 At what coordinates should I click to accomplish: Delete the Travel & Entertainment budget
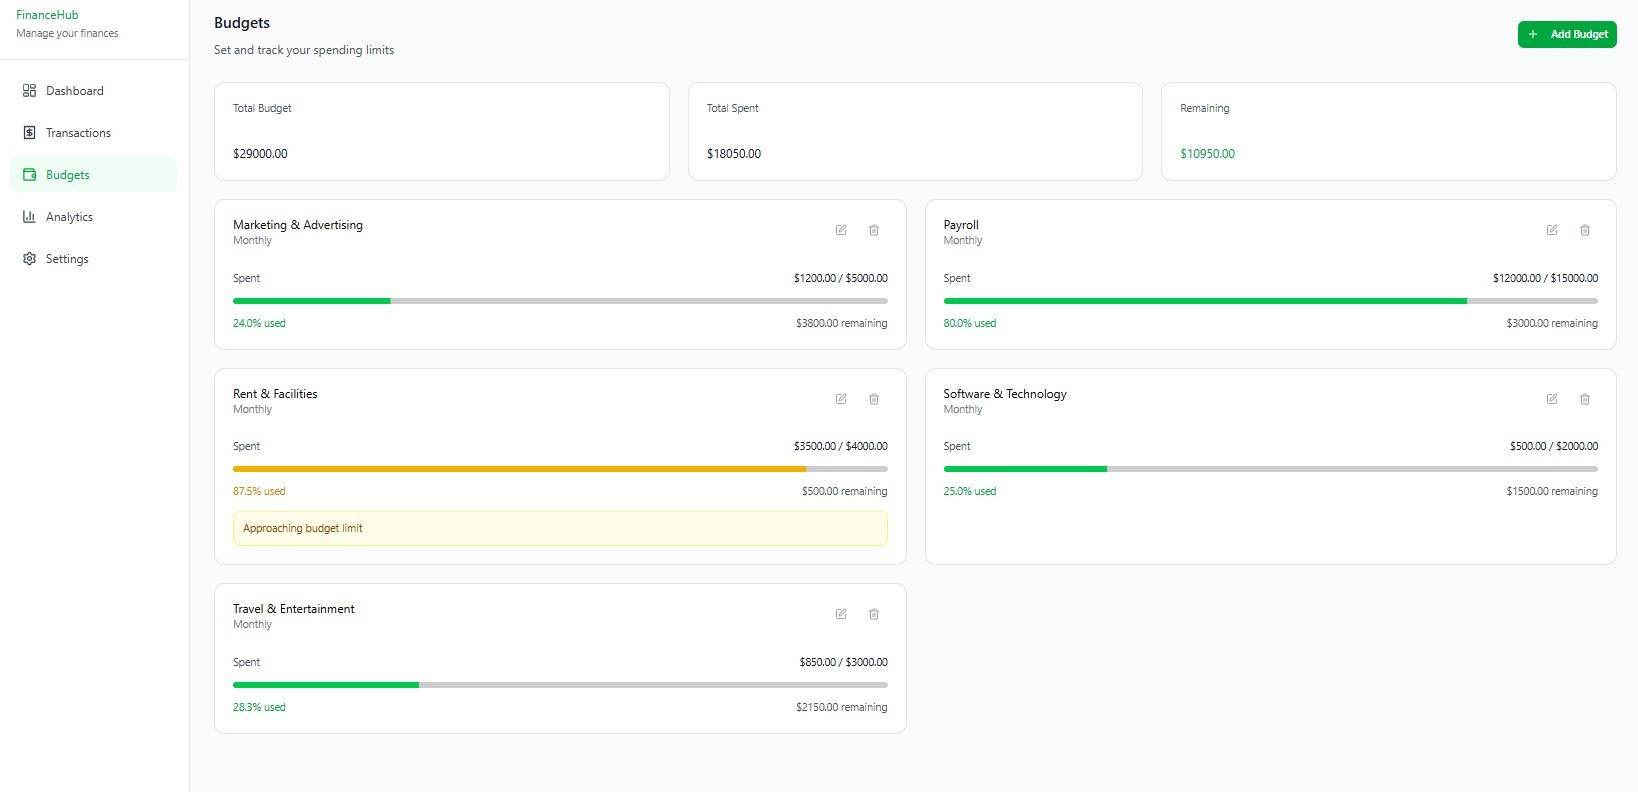point(874,614)
